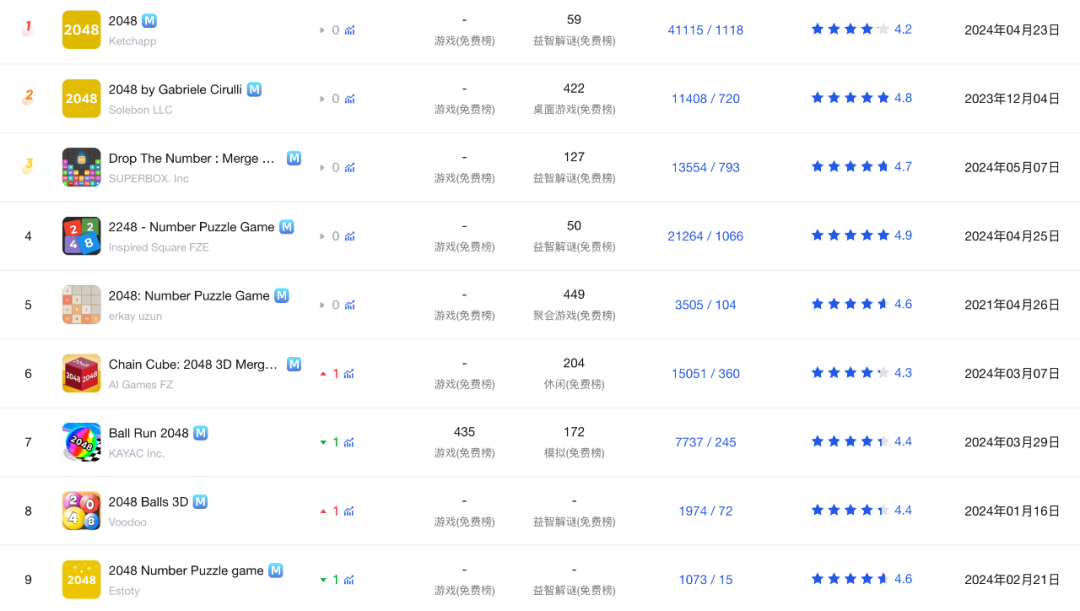This screenshot has width=1080, height=611.
Task: Click developer name Ketchapp
Action: tap(132, 41)
